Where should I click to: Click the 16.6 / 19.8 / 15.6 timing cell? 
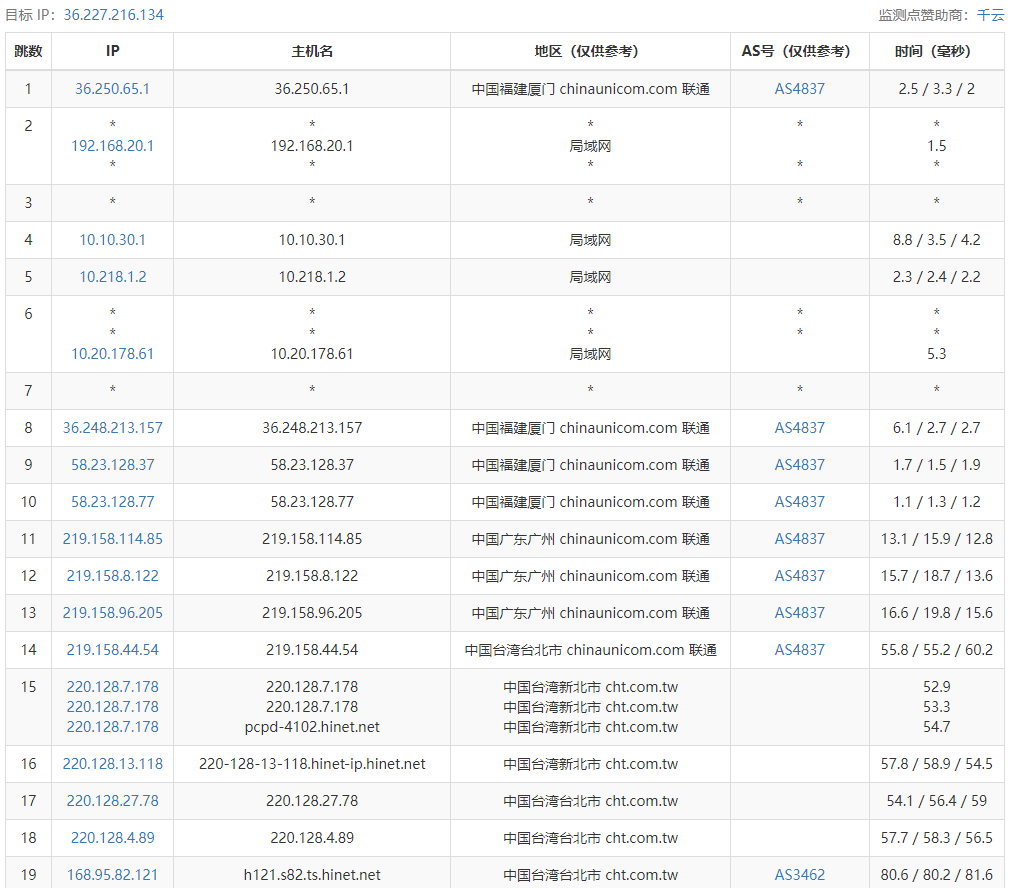pyautogui.click(x=937, y=613)
